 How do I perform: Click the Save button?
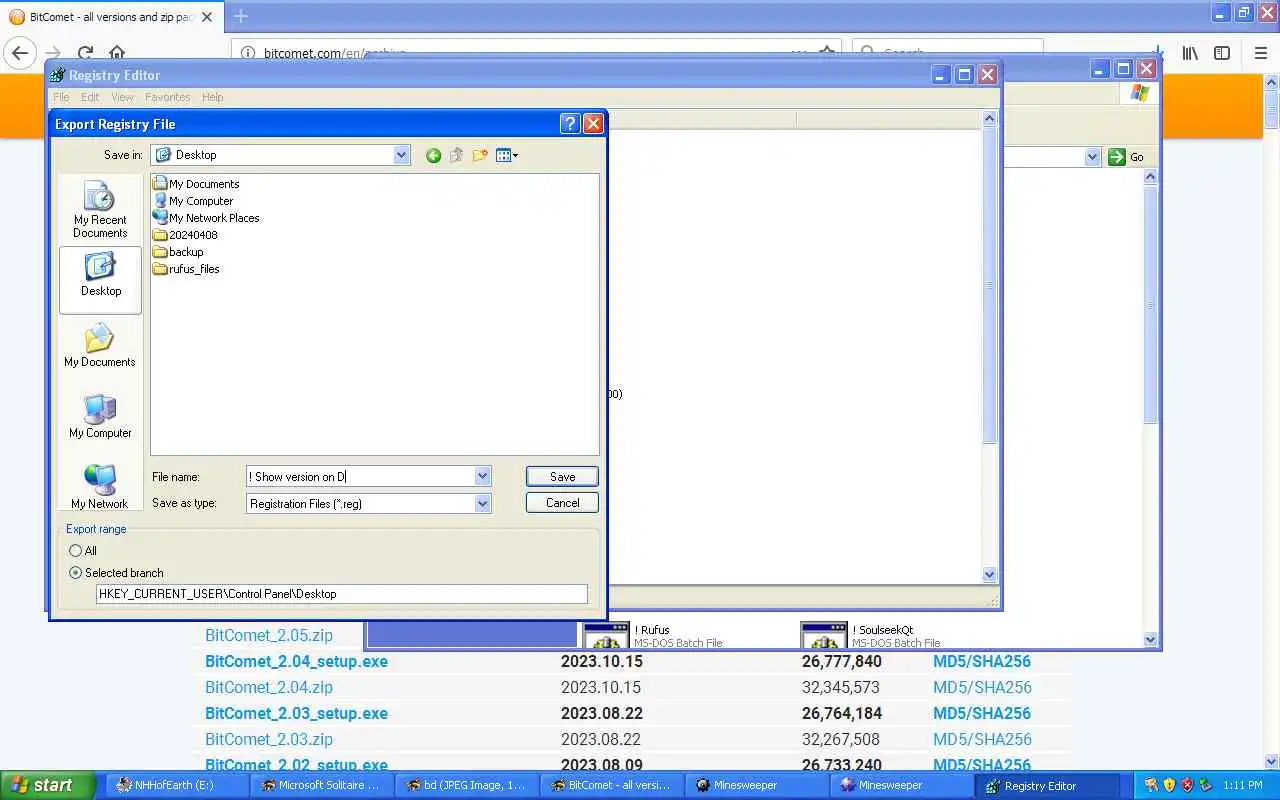pos(562,477)
